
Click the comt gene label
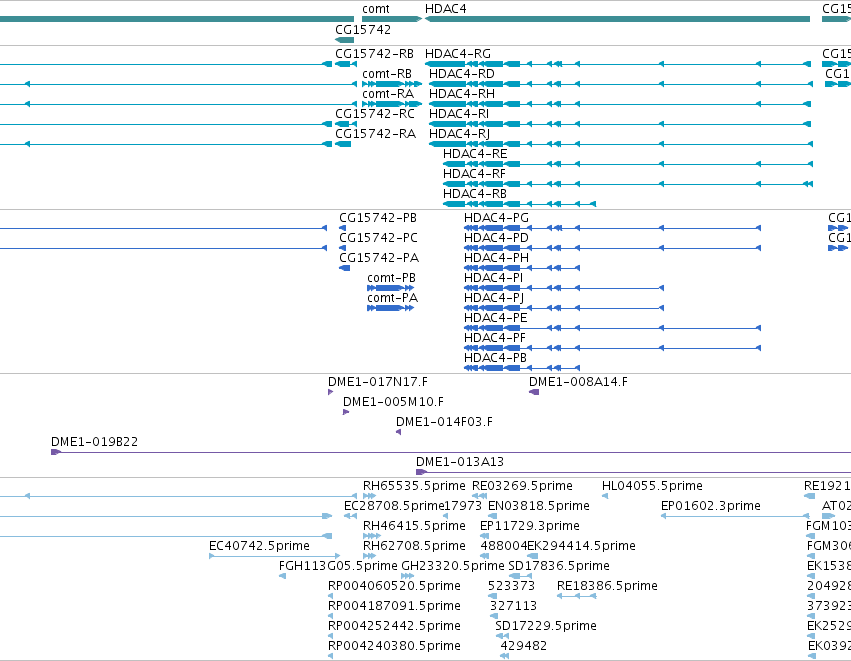click(x=376, y=9)
